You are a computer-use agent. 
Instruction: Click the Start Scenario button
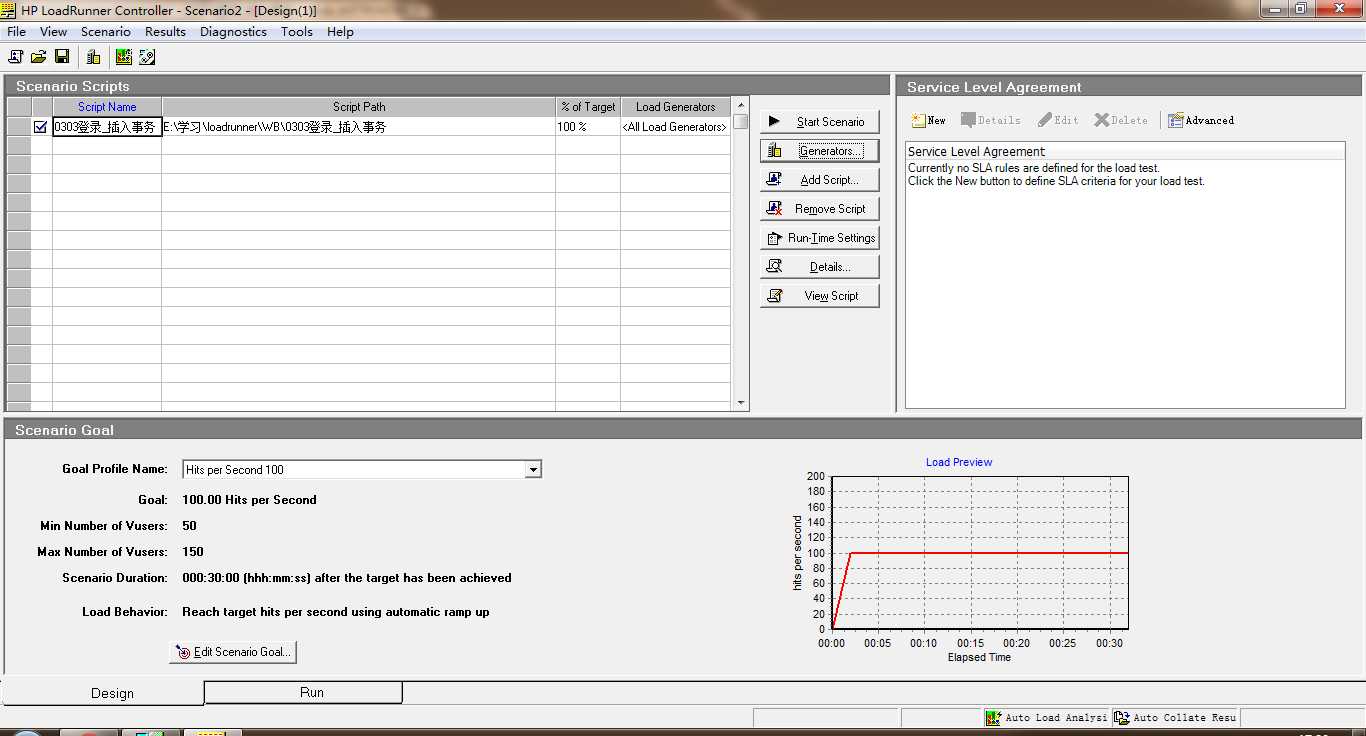click(x=820, y=121)
